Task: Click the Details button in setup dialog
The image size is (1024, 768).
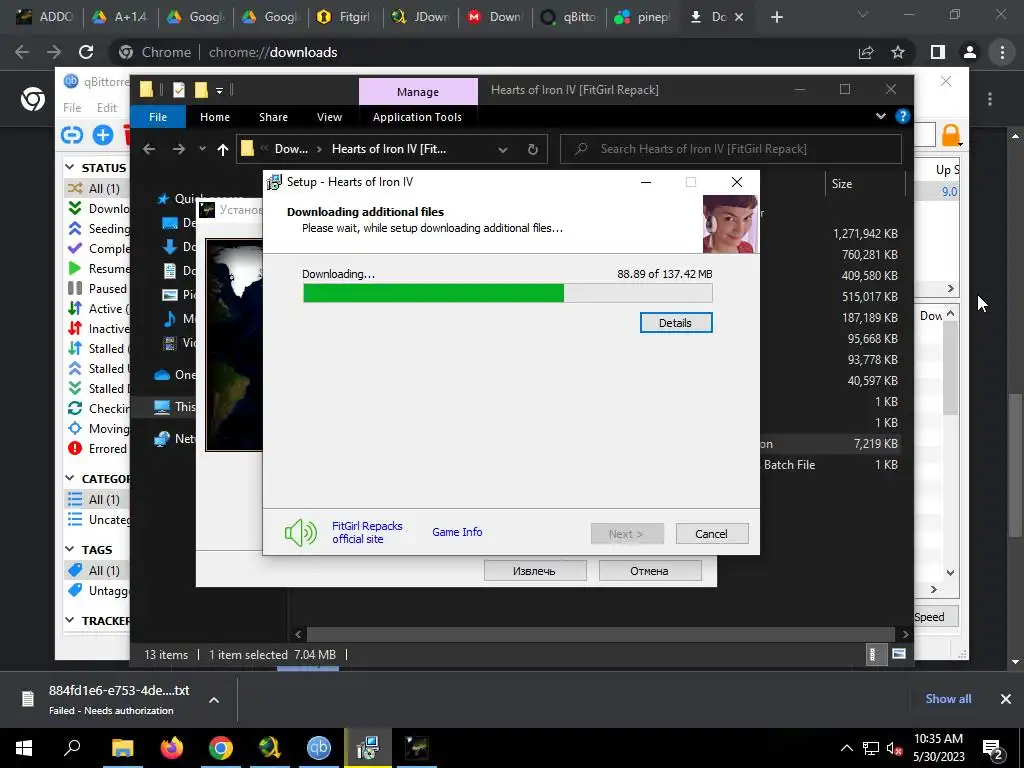Action: click(x=675, y=323)
